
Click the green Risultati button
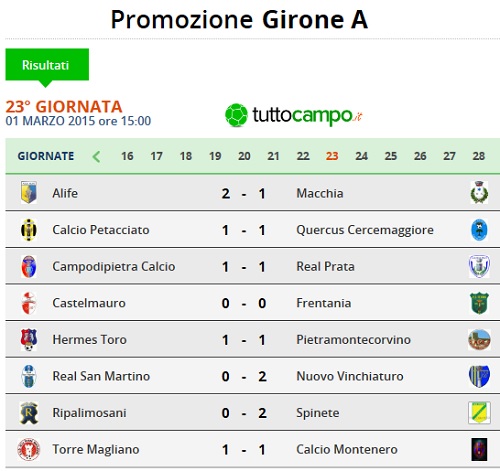(47, 65)
